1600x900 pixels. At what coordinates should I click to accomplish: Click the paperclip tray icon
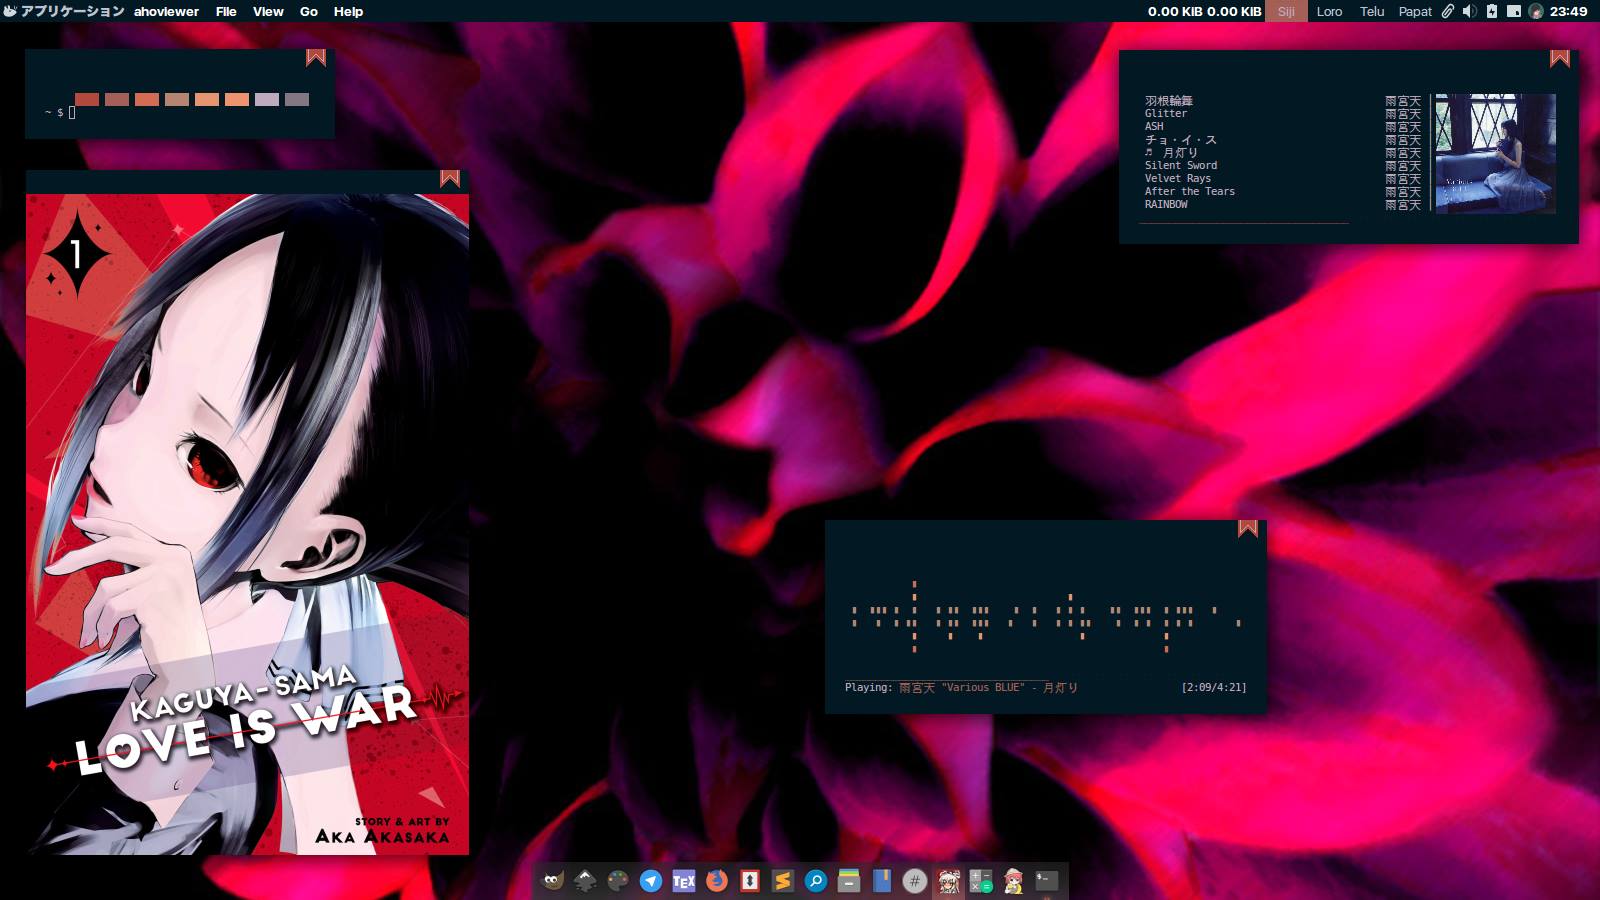1448,11
